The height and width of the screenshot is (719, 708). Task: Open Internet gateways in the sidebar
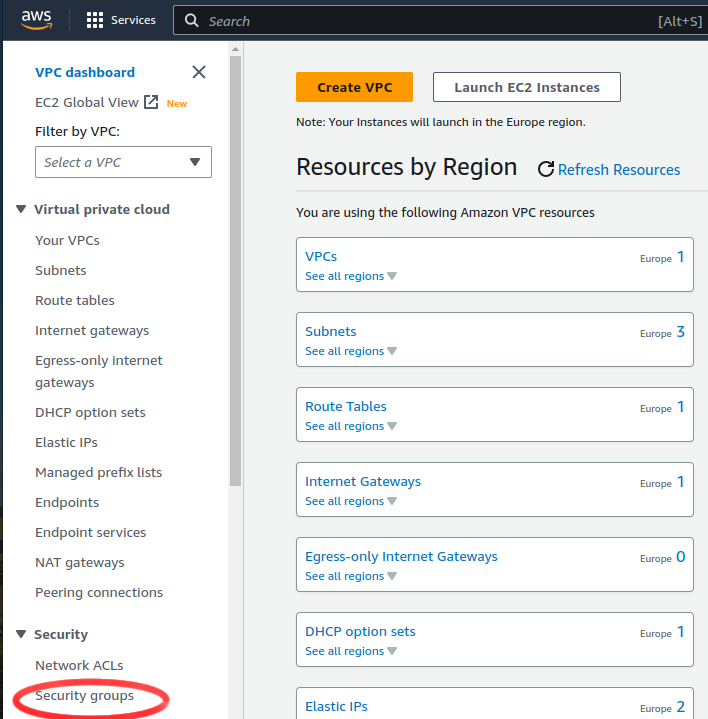92,331
